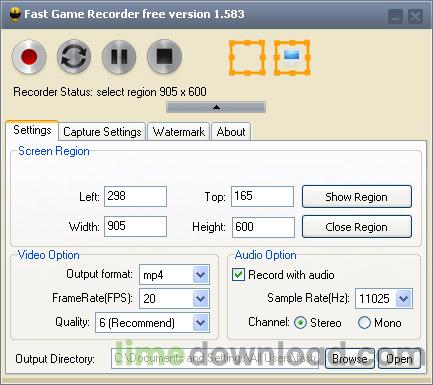Choose the orange select-region icon
Viewport: 433px width, 385px height.
247,58
